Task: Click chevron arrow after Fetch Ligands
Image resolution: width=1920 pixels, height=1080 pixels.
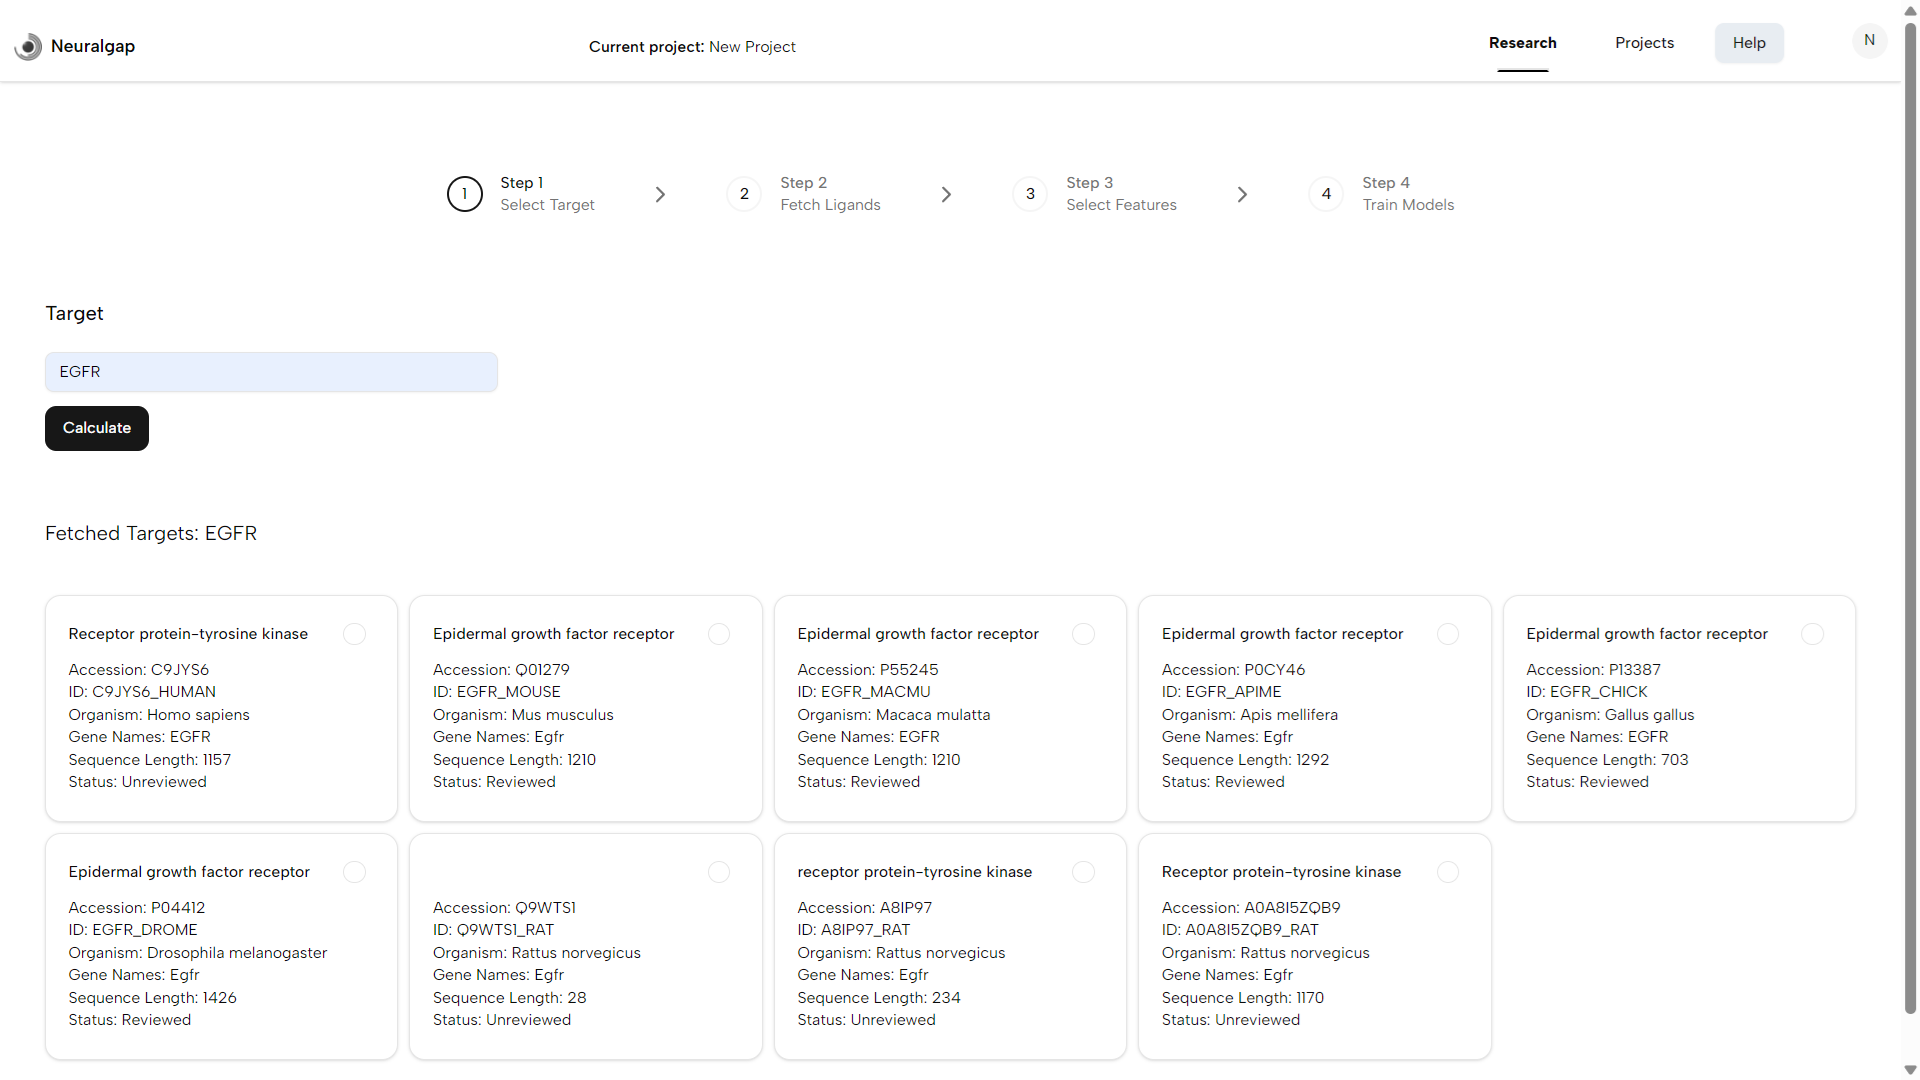Action: click(x=946, y=194)
